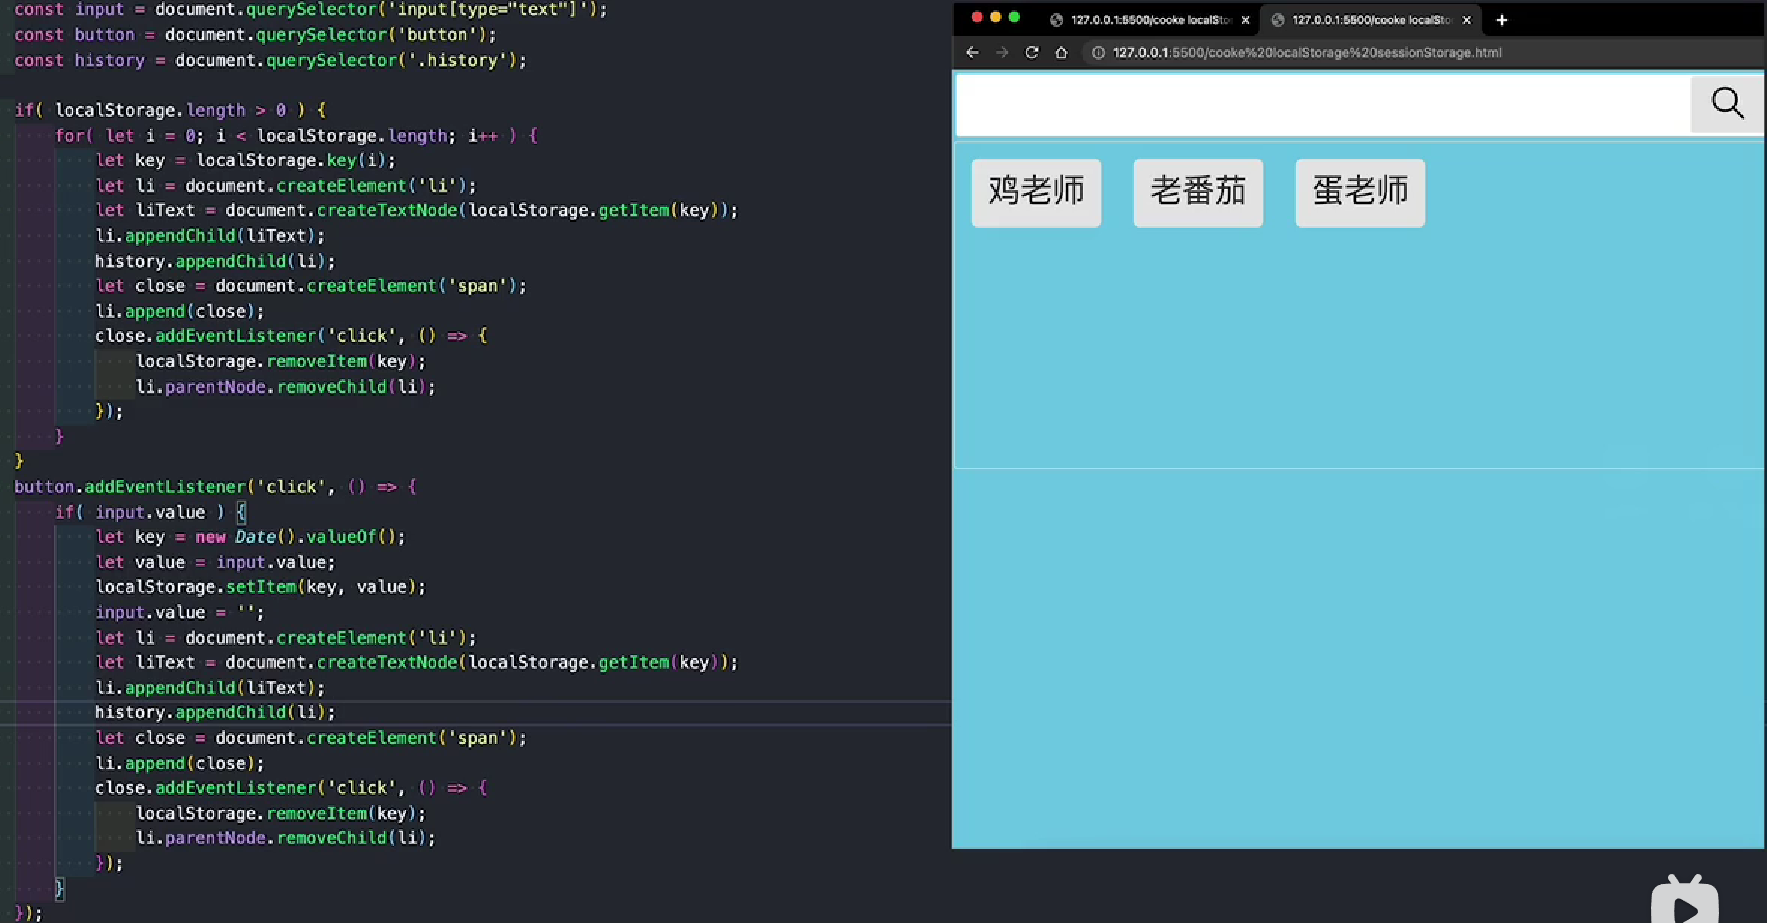Click the 'if( input.value )' line
Image resolution: width=1767 pixels, height=923 pixels.
pos(150,512)
